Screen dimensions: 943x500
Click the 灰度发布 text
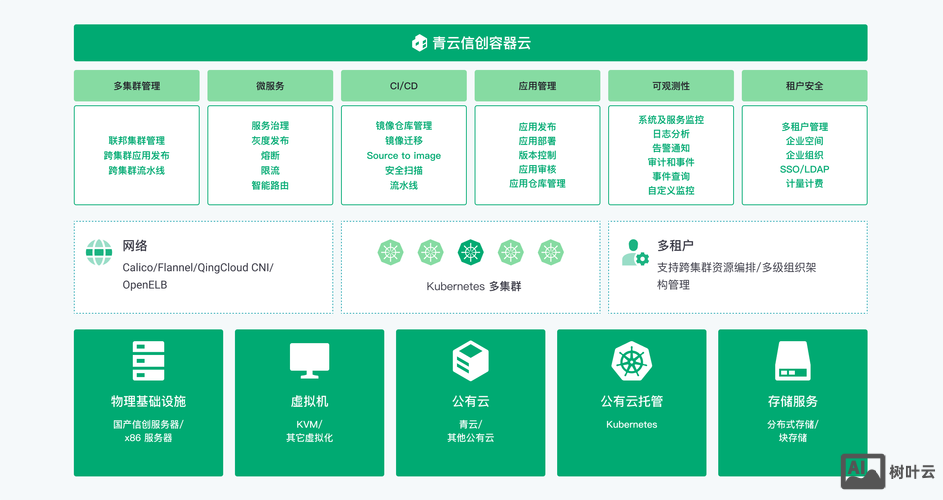pyautogui.click(x=270, y=140)
